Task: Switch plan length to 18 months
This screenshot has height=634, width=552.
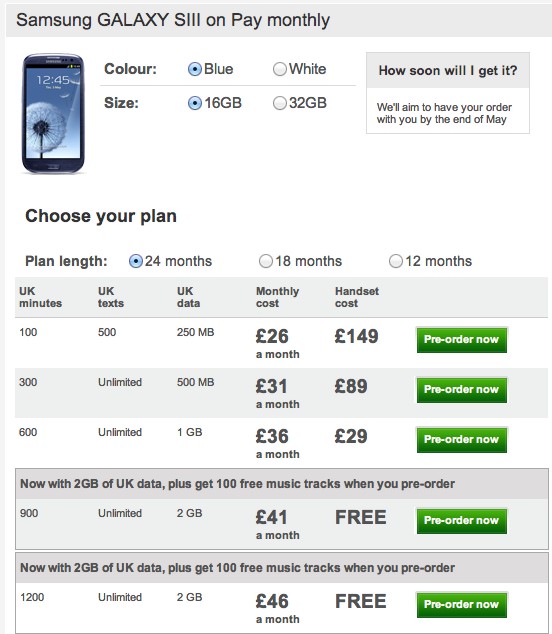Action: (x=266, y=261)
